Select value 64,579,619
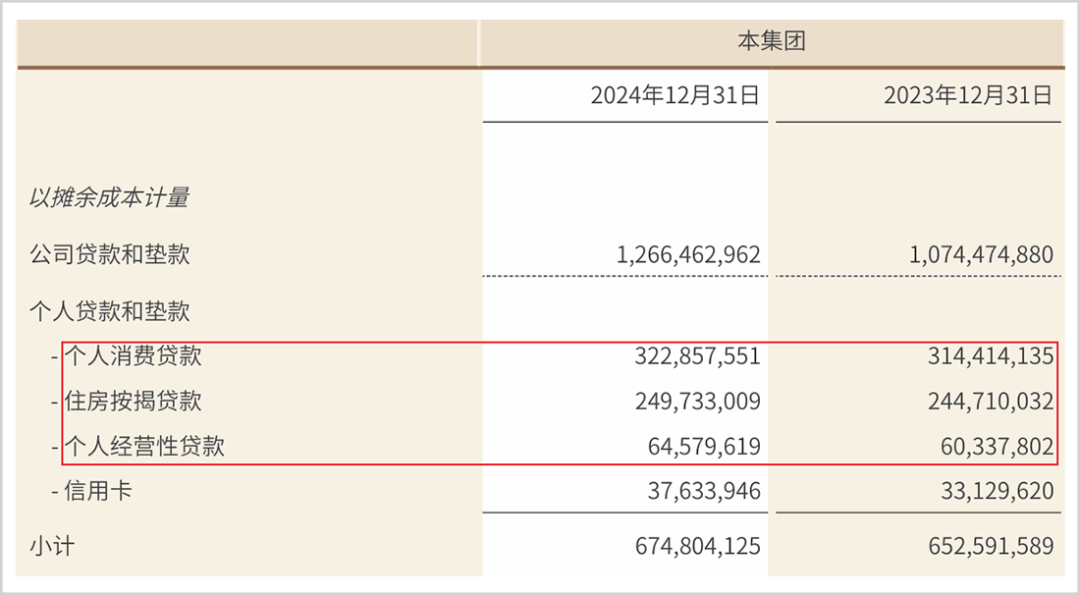This screenshot has width=1080, height=595. (704, 446)
